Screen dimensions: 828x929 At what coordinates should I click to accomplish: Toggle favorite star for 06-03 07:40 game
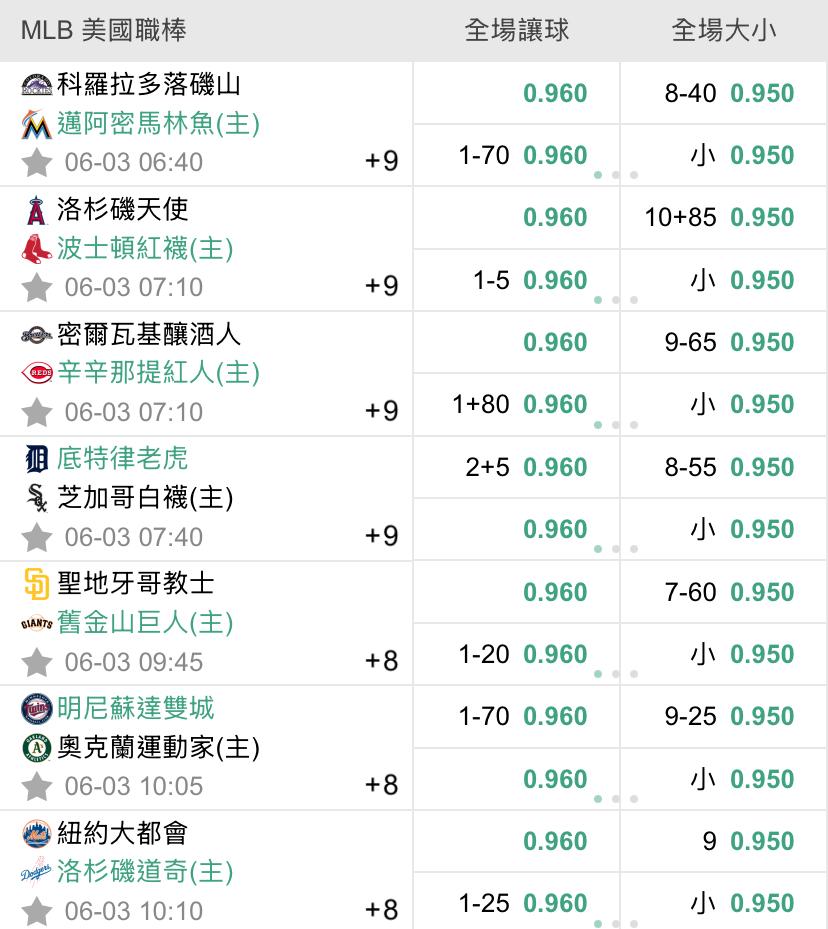point(37,537)
